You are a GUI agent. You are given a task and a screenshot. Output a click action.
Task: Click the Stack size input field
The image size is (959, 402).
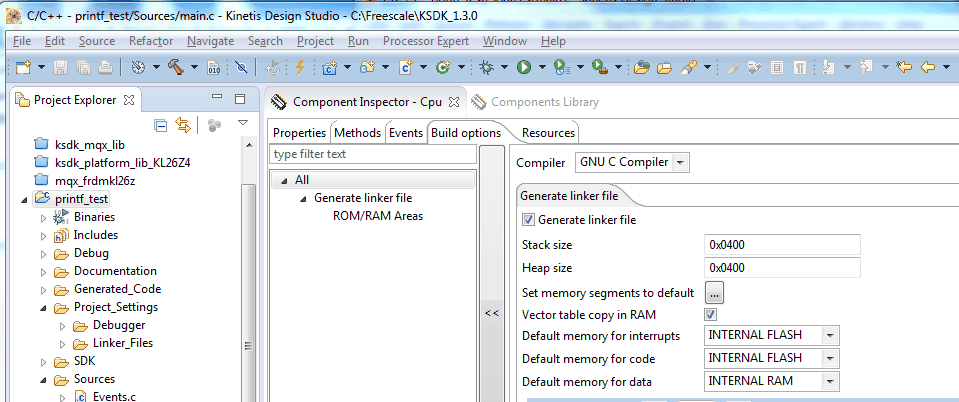click(782, 245)
